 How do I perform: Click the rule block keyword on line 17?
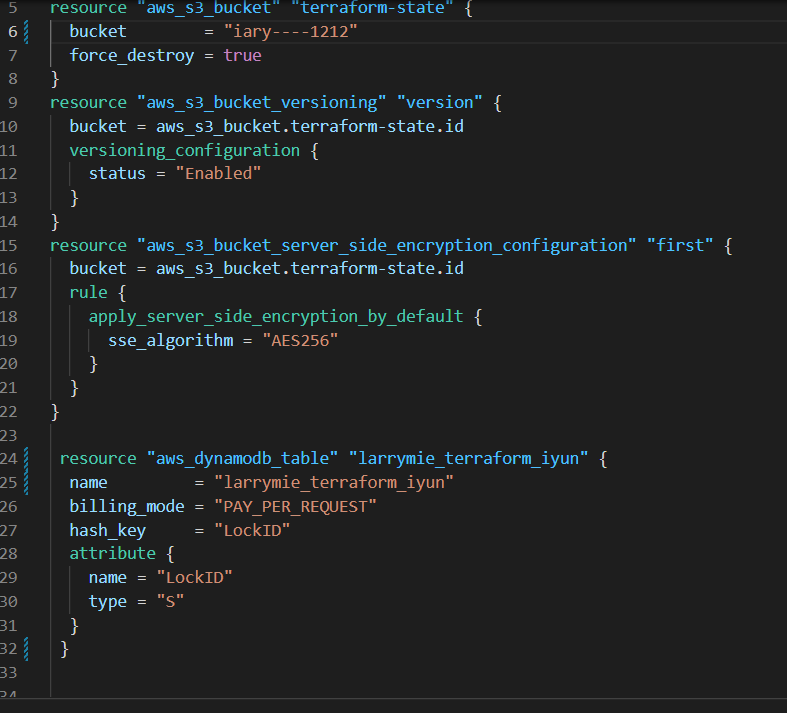point(88,293)
